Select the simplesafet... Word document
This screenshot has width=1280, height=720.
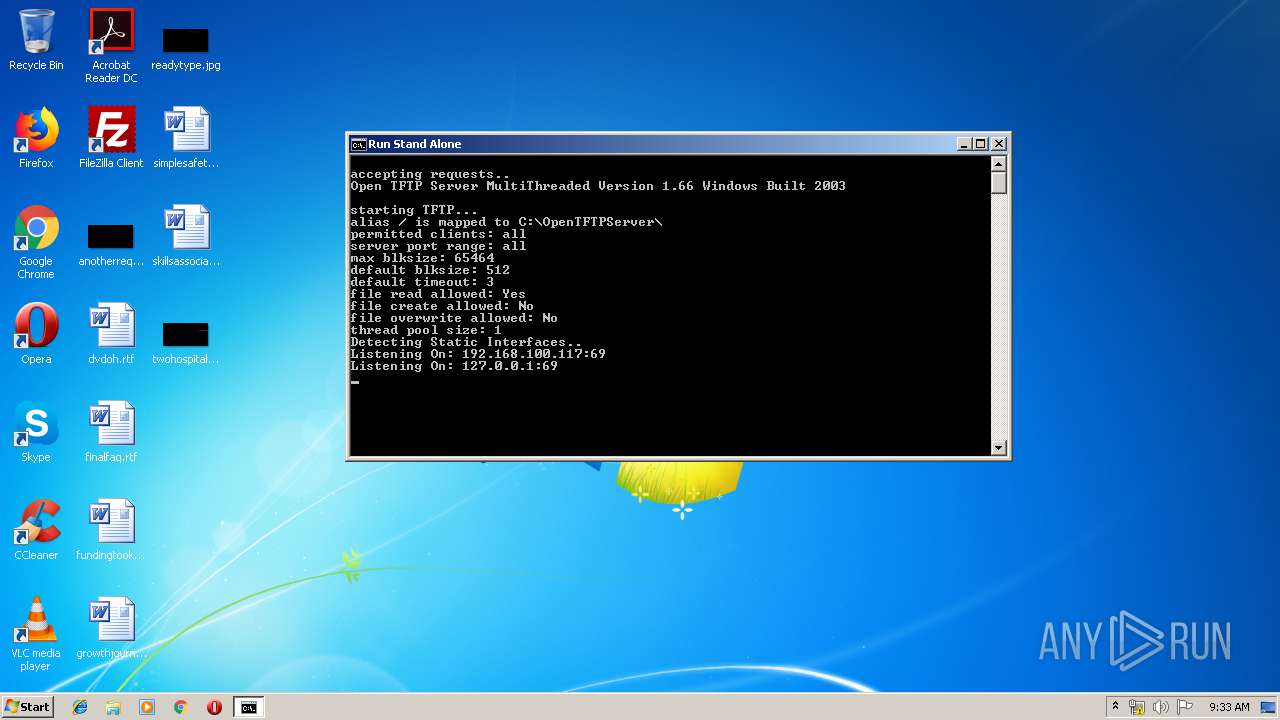tap(186, 138)
